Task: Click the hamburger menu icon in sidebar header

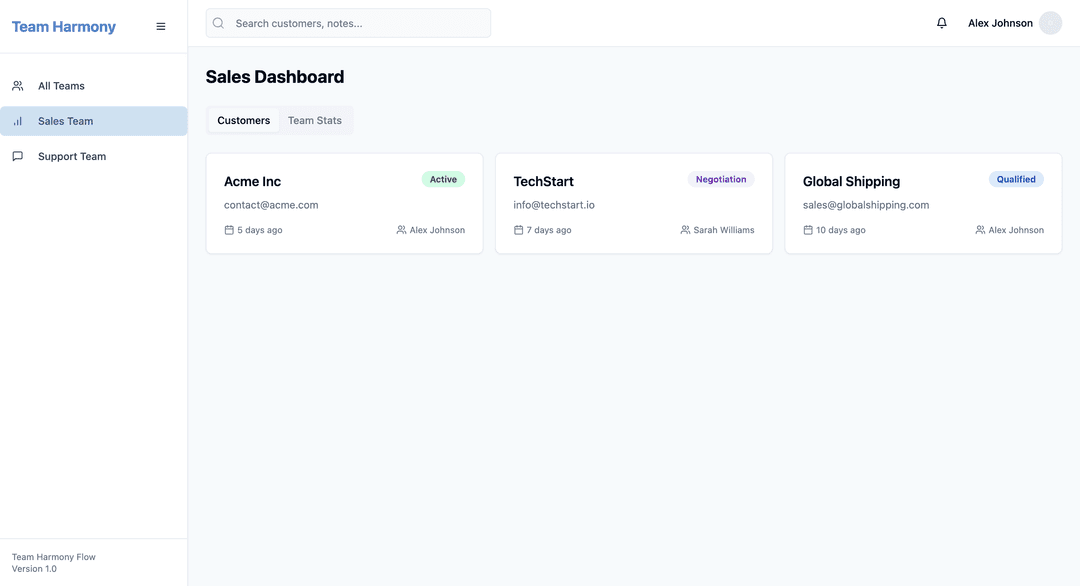Action: tap(161, 27)
